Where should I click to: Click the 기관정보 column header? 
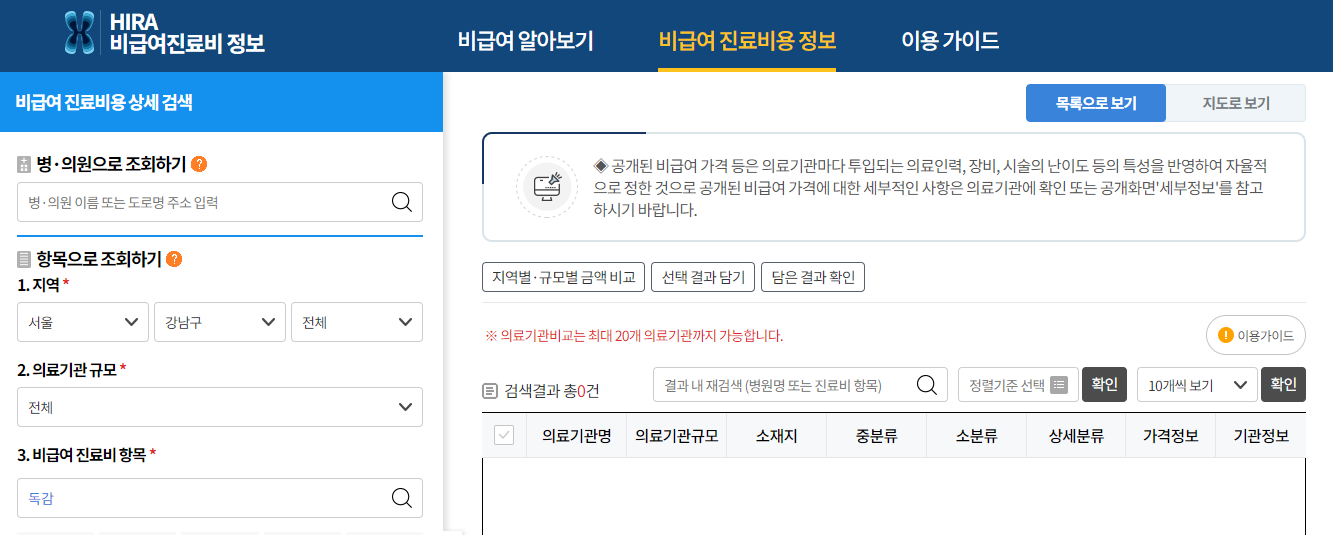pos(1261,436)
